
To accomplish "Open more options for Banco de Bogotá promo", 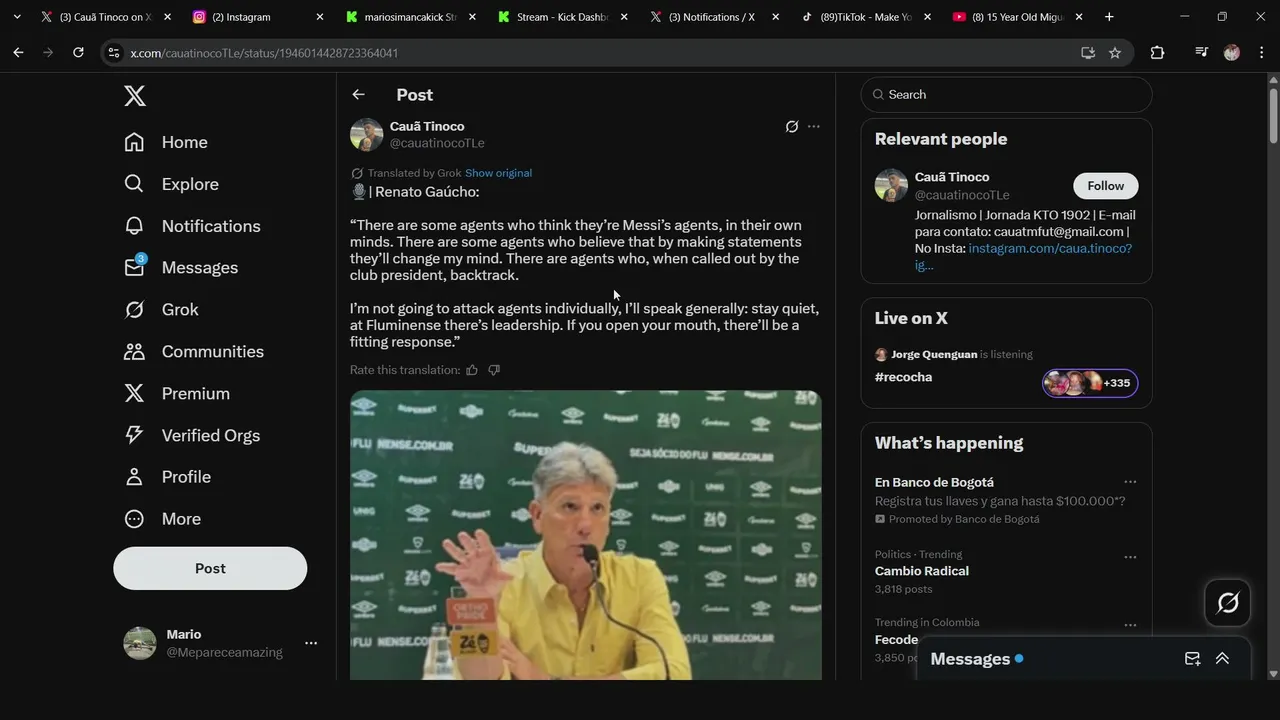I will [x=1130, y=482].
